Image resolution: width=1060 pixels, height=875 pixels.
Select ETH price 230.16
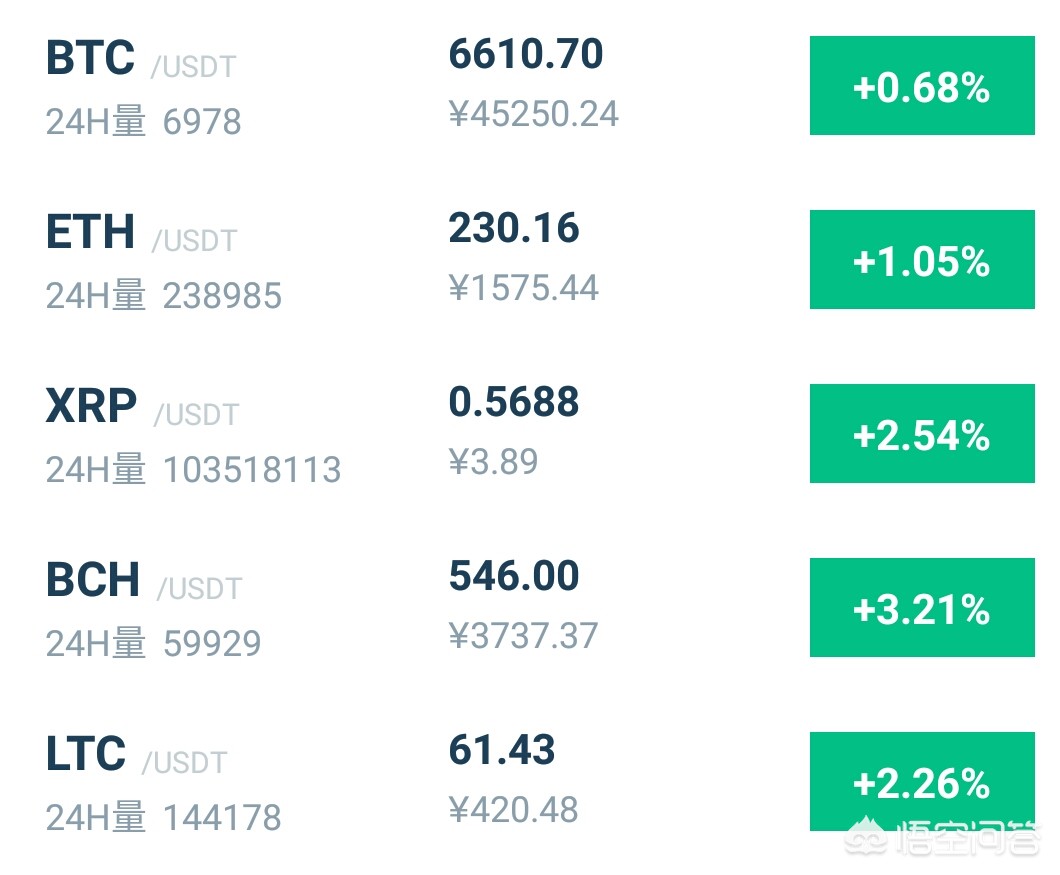514,228
